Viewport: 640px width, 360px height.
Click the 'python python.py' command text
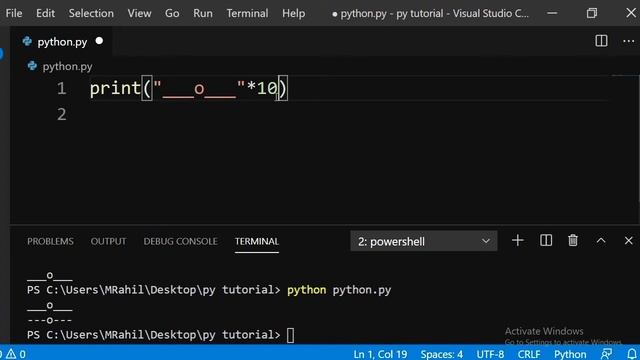pyautogui.click(x=339, y=290)
